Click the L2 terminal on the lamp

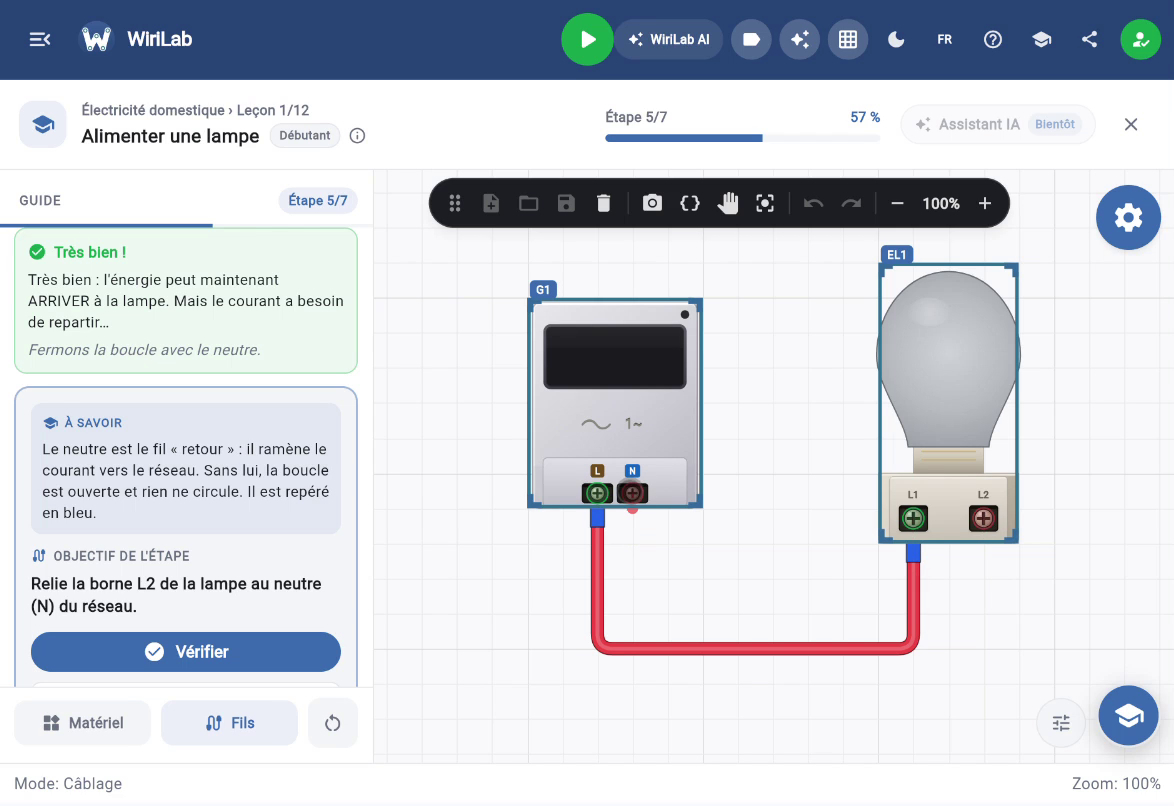[983, 518]
